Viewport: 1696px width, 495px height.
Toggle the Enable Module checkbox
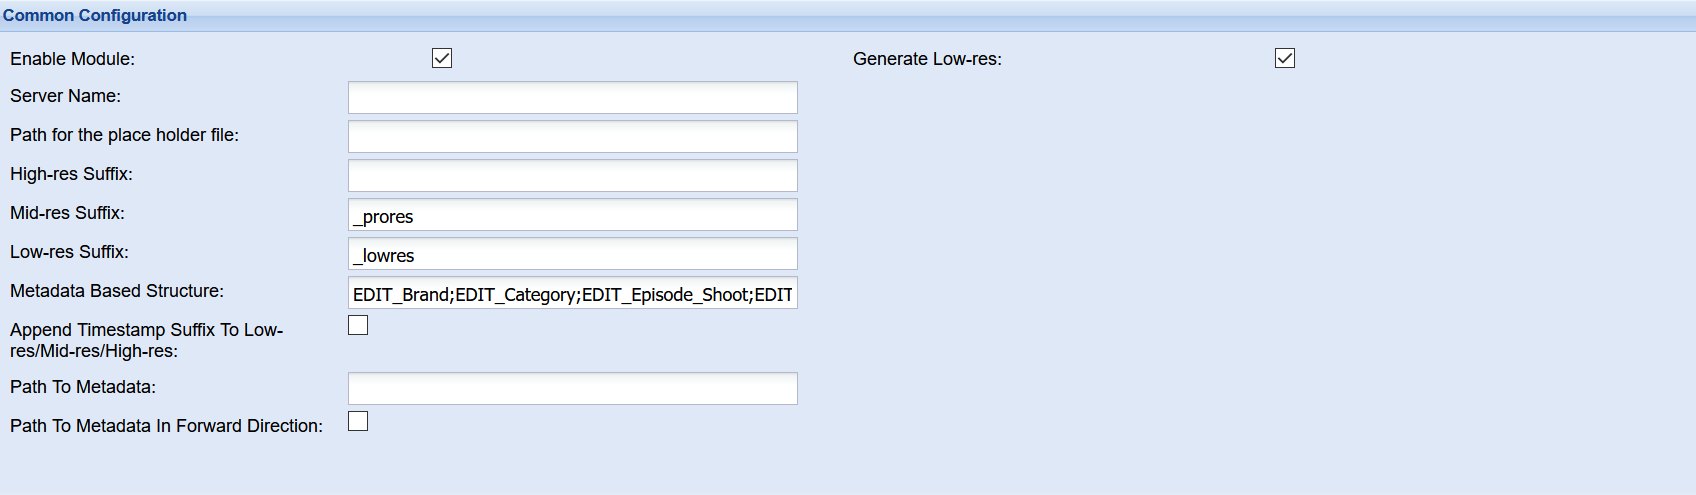(442, 58)
